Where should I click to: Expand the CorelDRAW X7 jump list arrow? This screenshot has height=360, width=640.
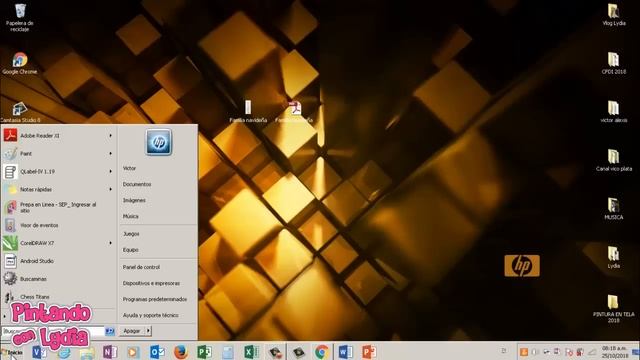pyautogui.click(x=111, y=243)
